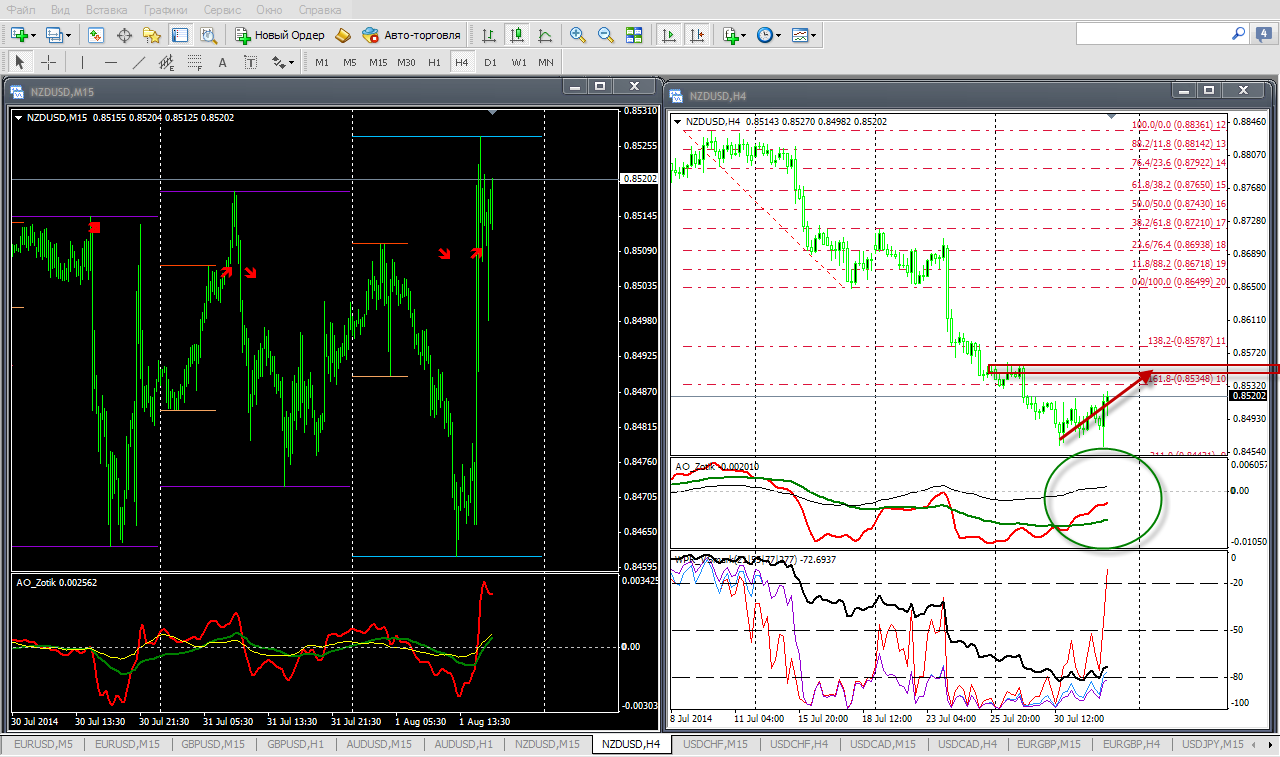This screenshot has width=1280, height=757.
Task: Select the Fibonacci retracement tool
Action: [194, 62]
